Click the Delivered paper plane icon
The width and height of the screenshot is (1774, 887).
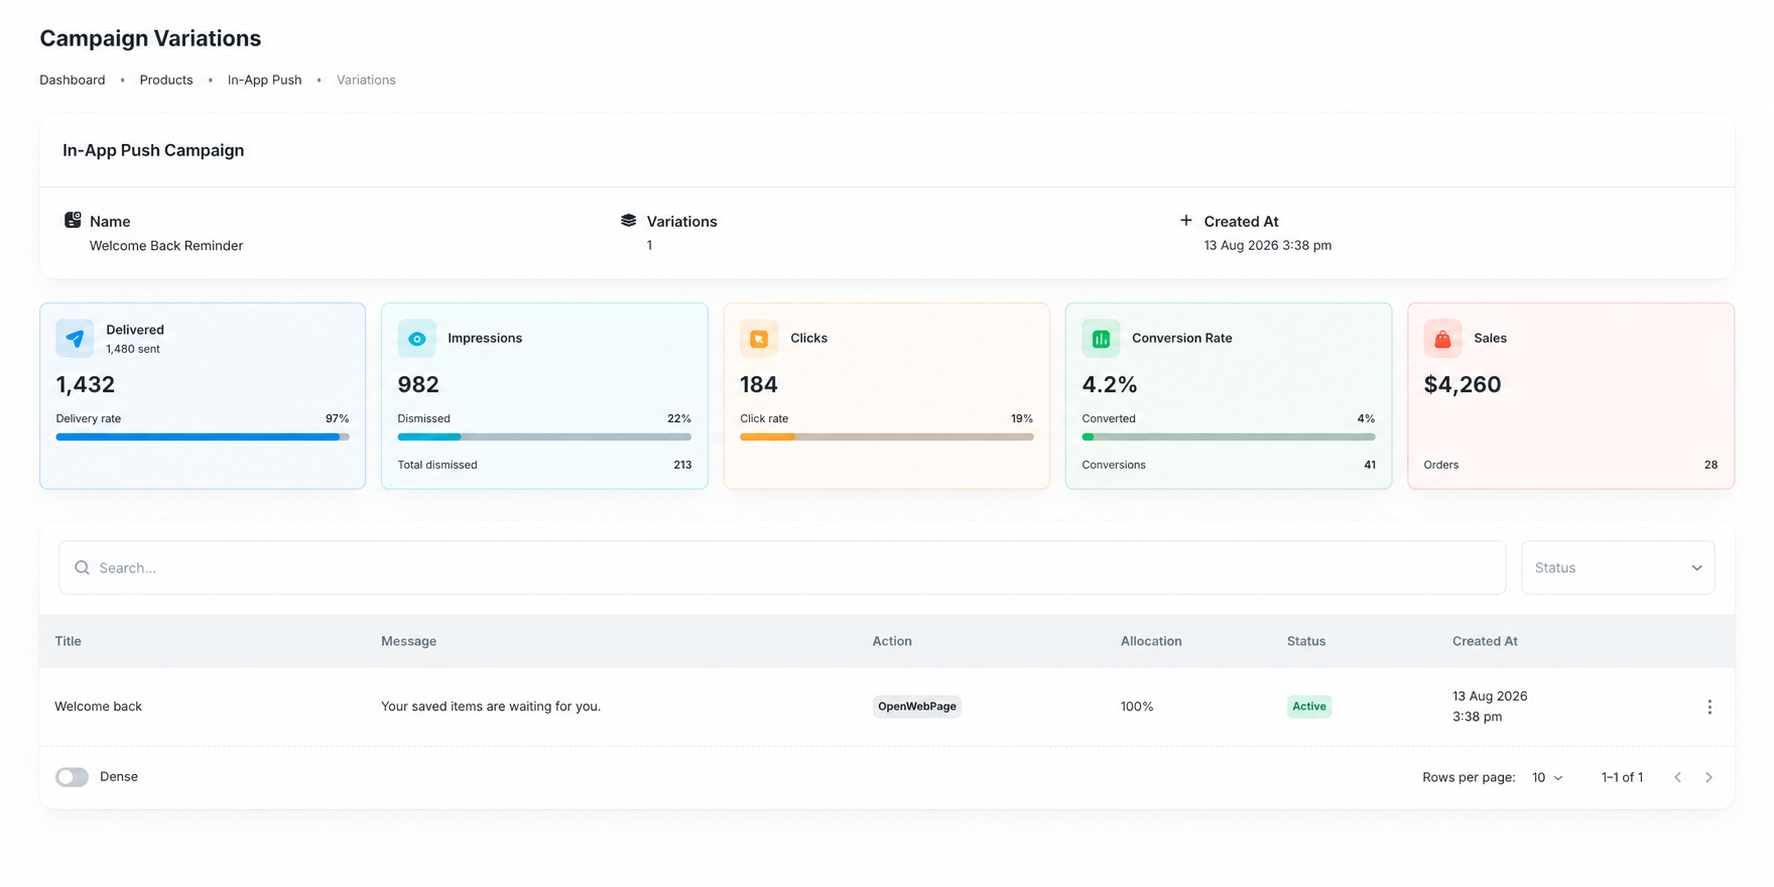[x=75, y=338]
